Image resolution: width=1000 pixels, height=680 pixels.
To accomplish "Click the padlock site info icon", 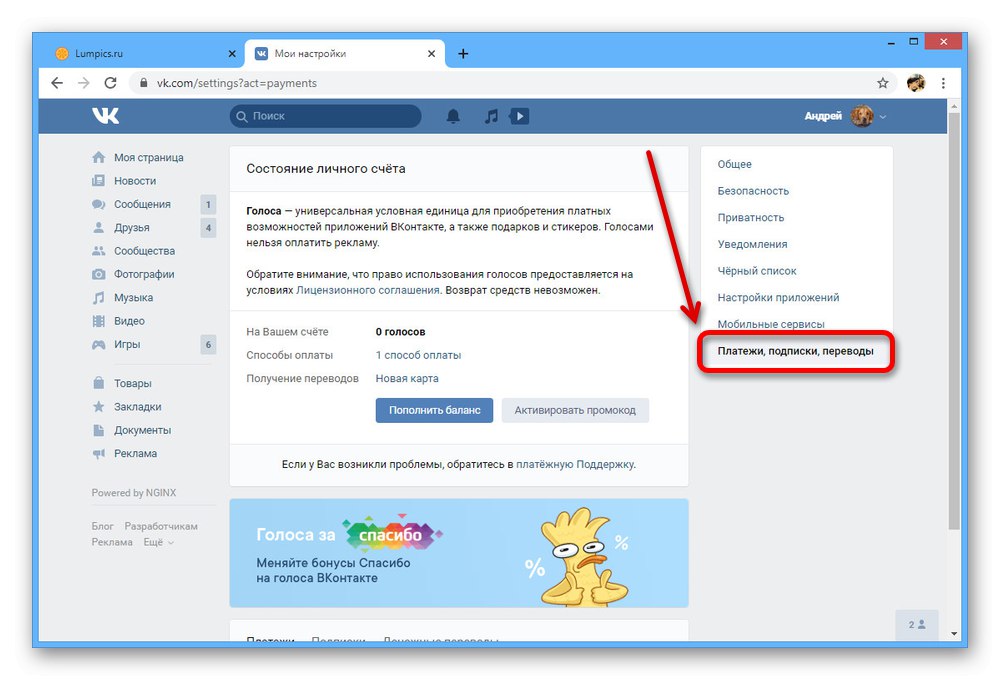I will 143,83.
